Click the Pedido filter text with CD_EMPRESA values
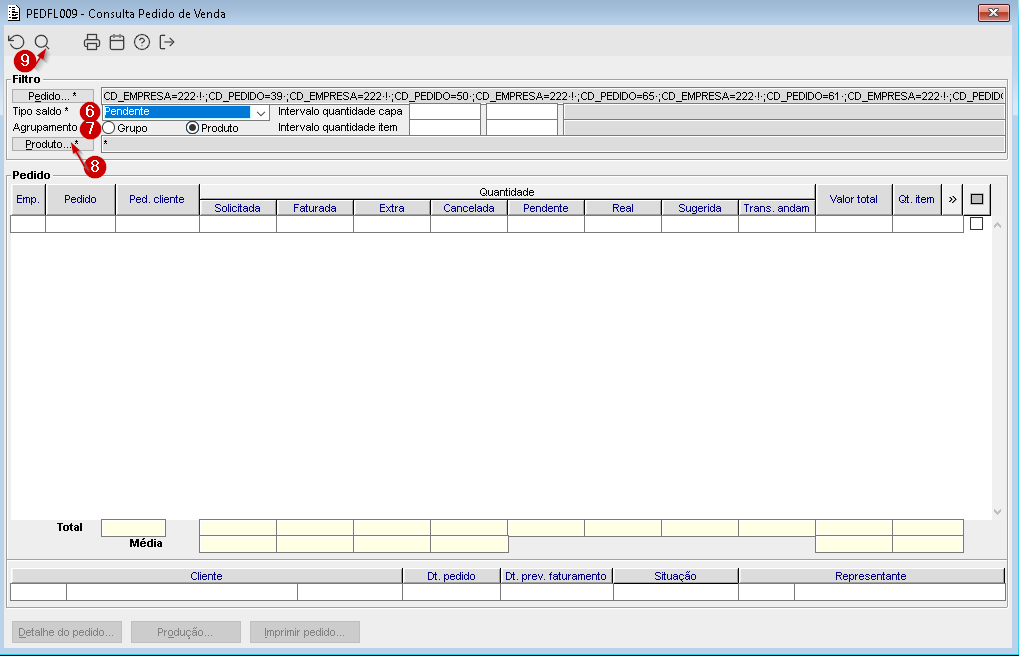Viewport: 1019px width, 656px height. coord(553,96)
